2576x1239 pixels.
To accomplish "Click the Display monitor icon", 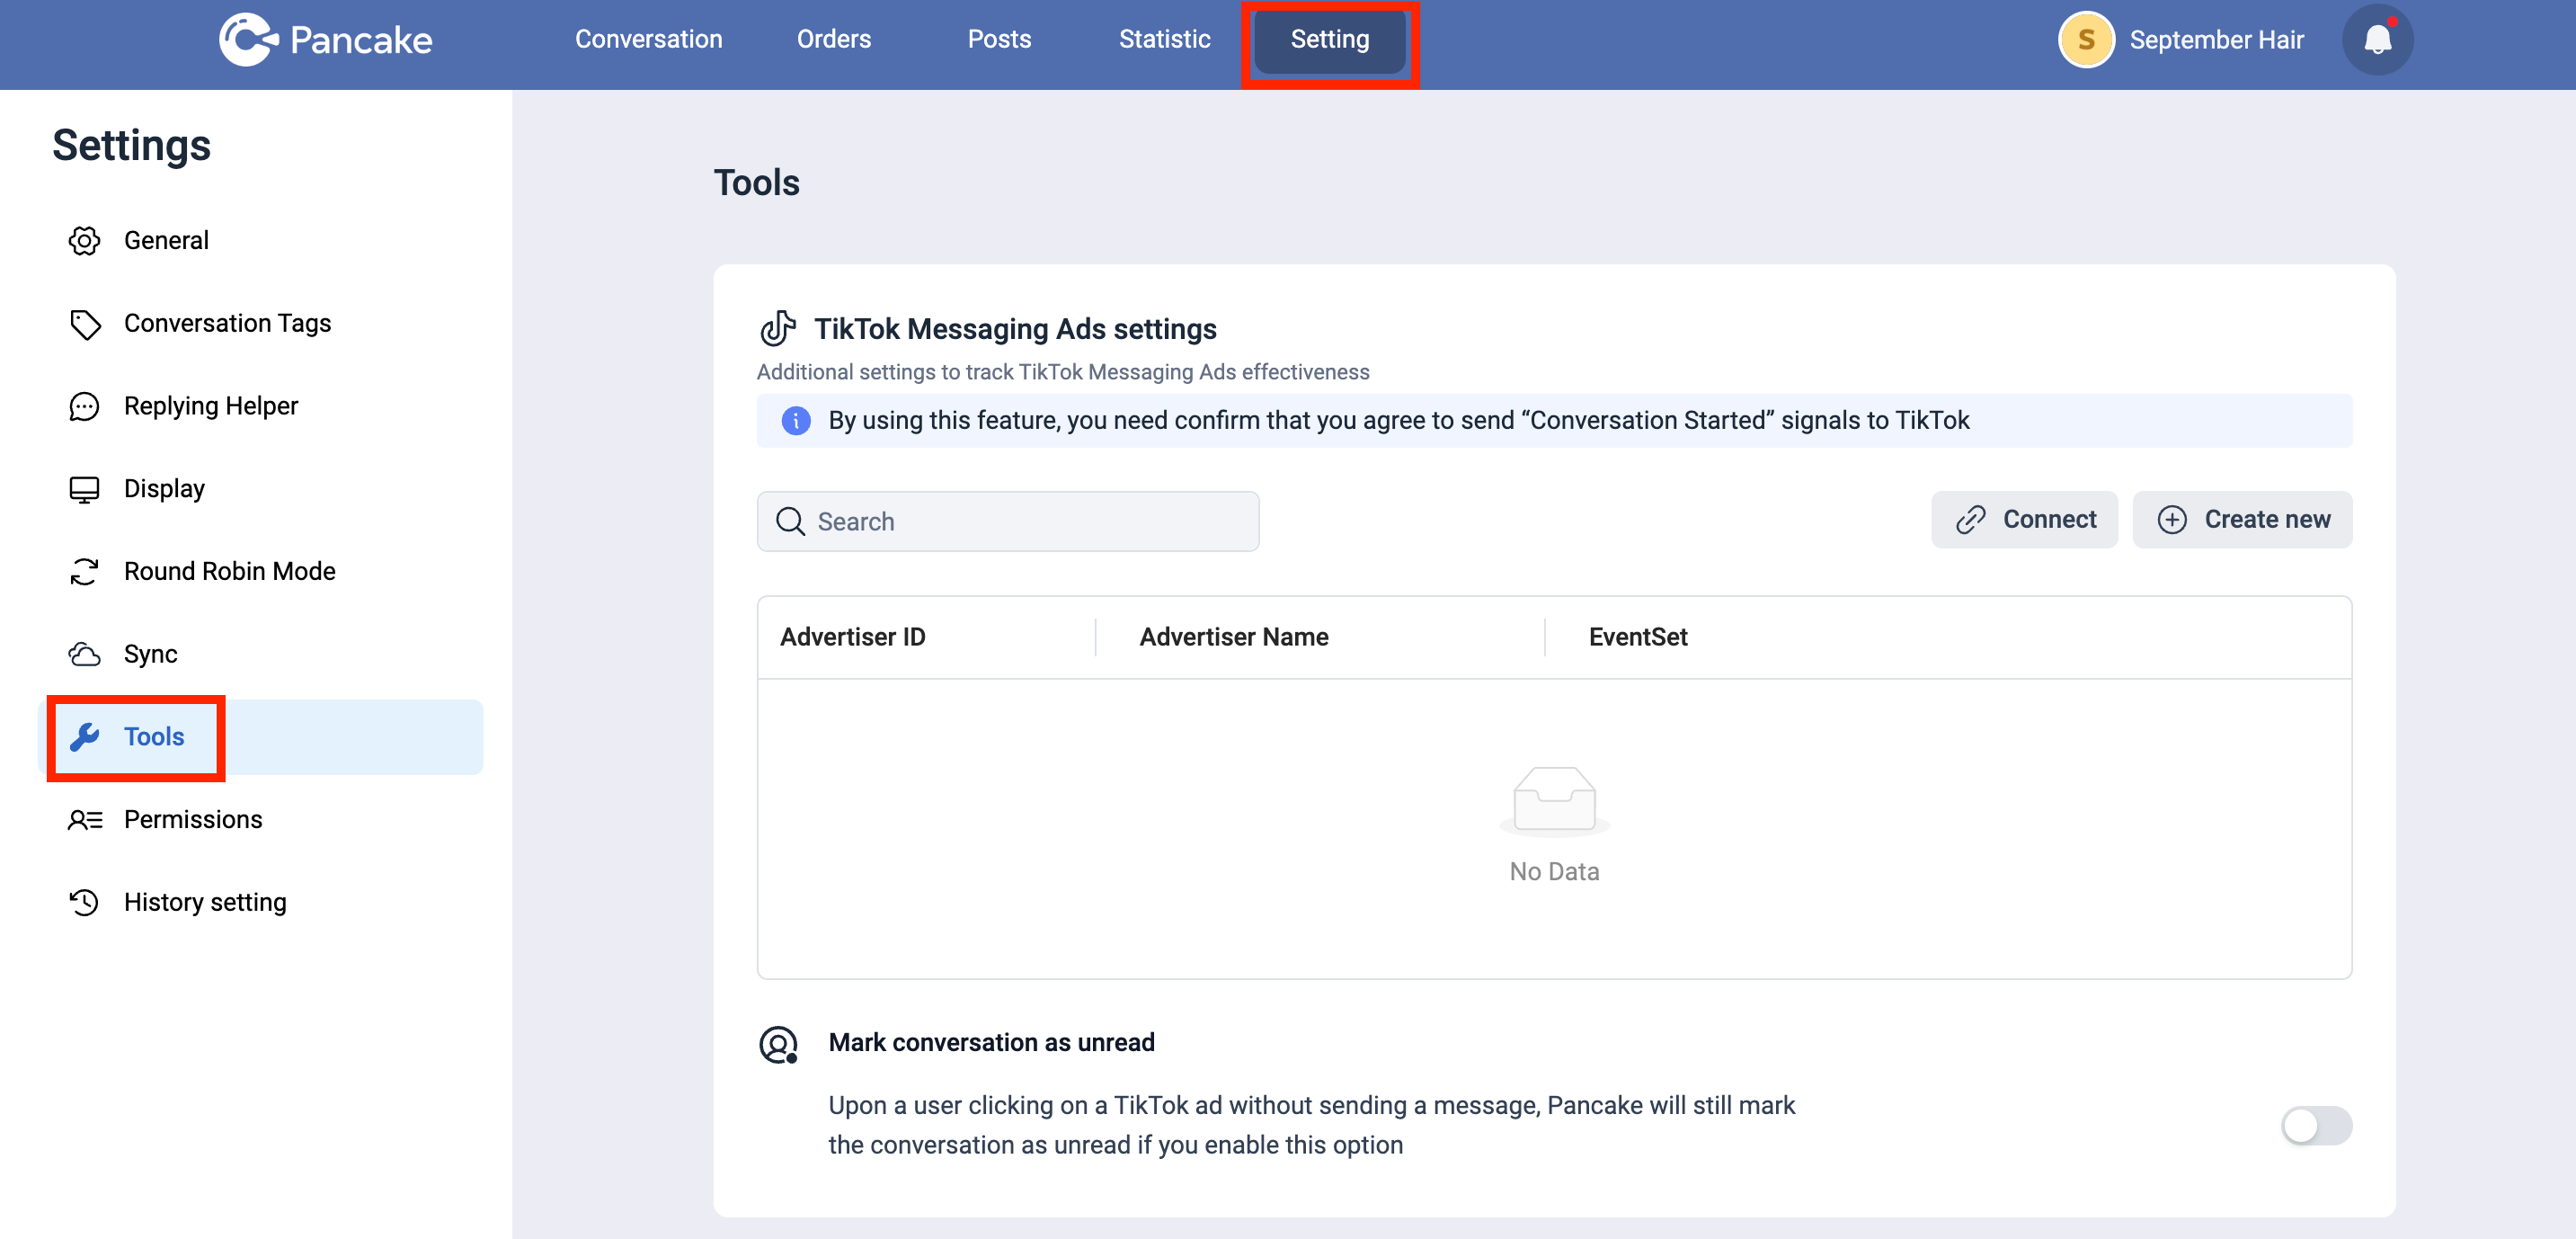I will 84,489.
